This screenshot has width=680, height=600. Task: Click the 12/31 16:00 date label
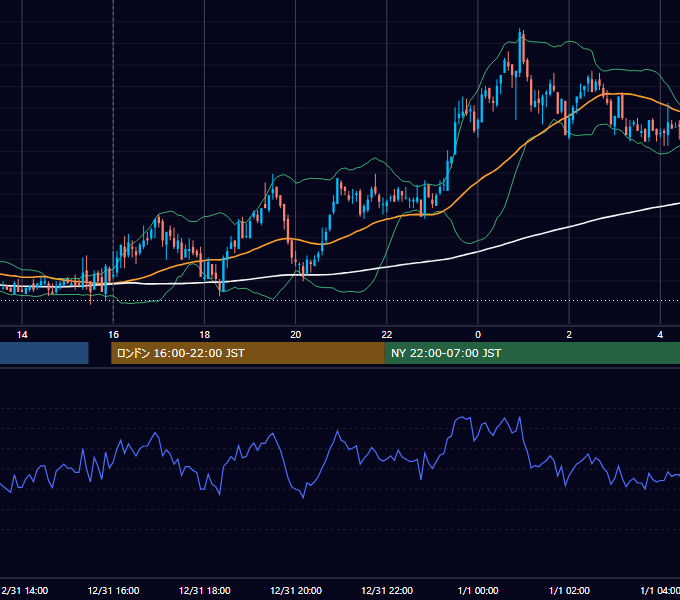pos(113,590)
